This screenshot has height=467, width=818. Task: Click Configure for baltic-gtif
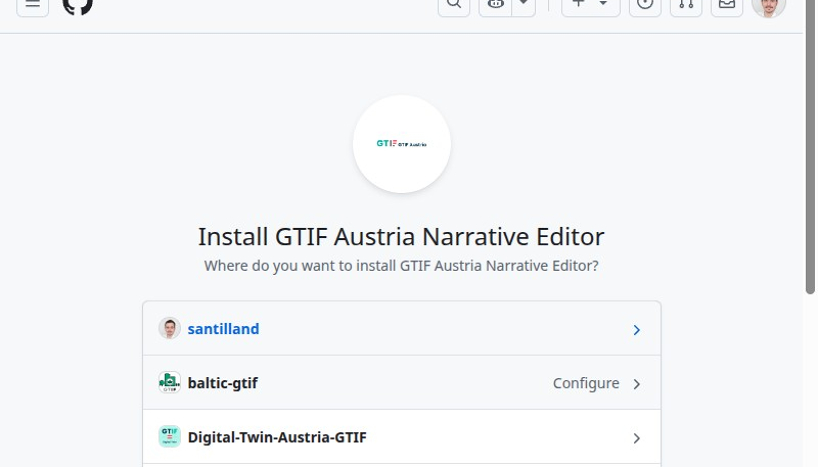click(x=586, y=383)
